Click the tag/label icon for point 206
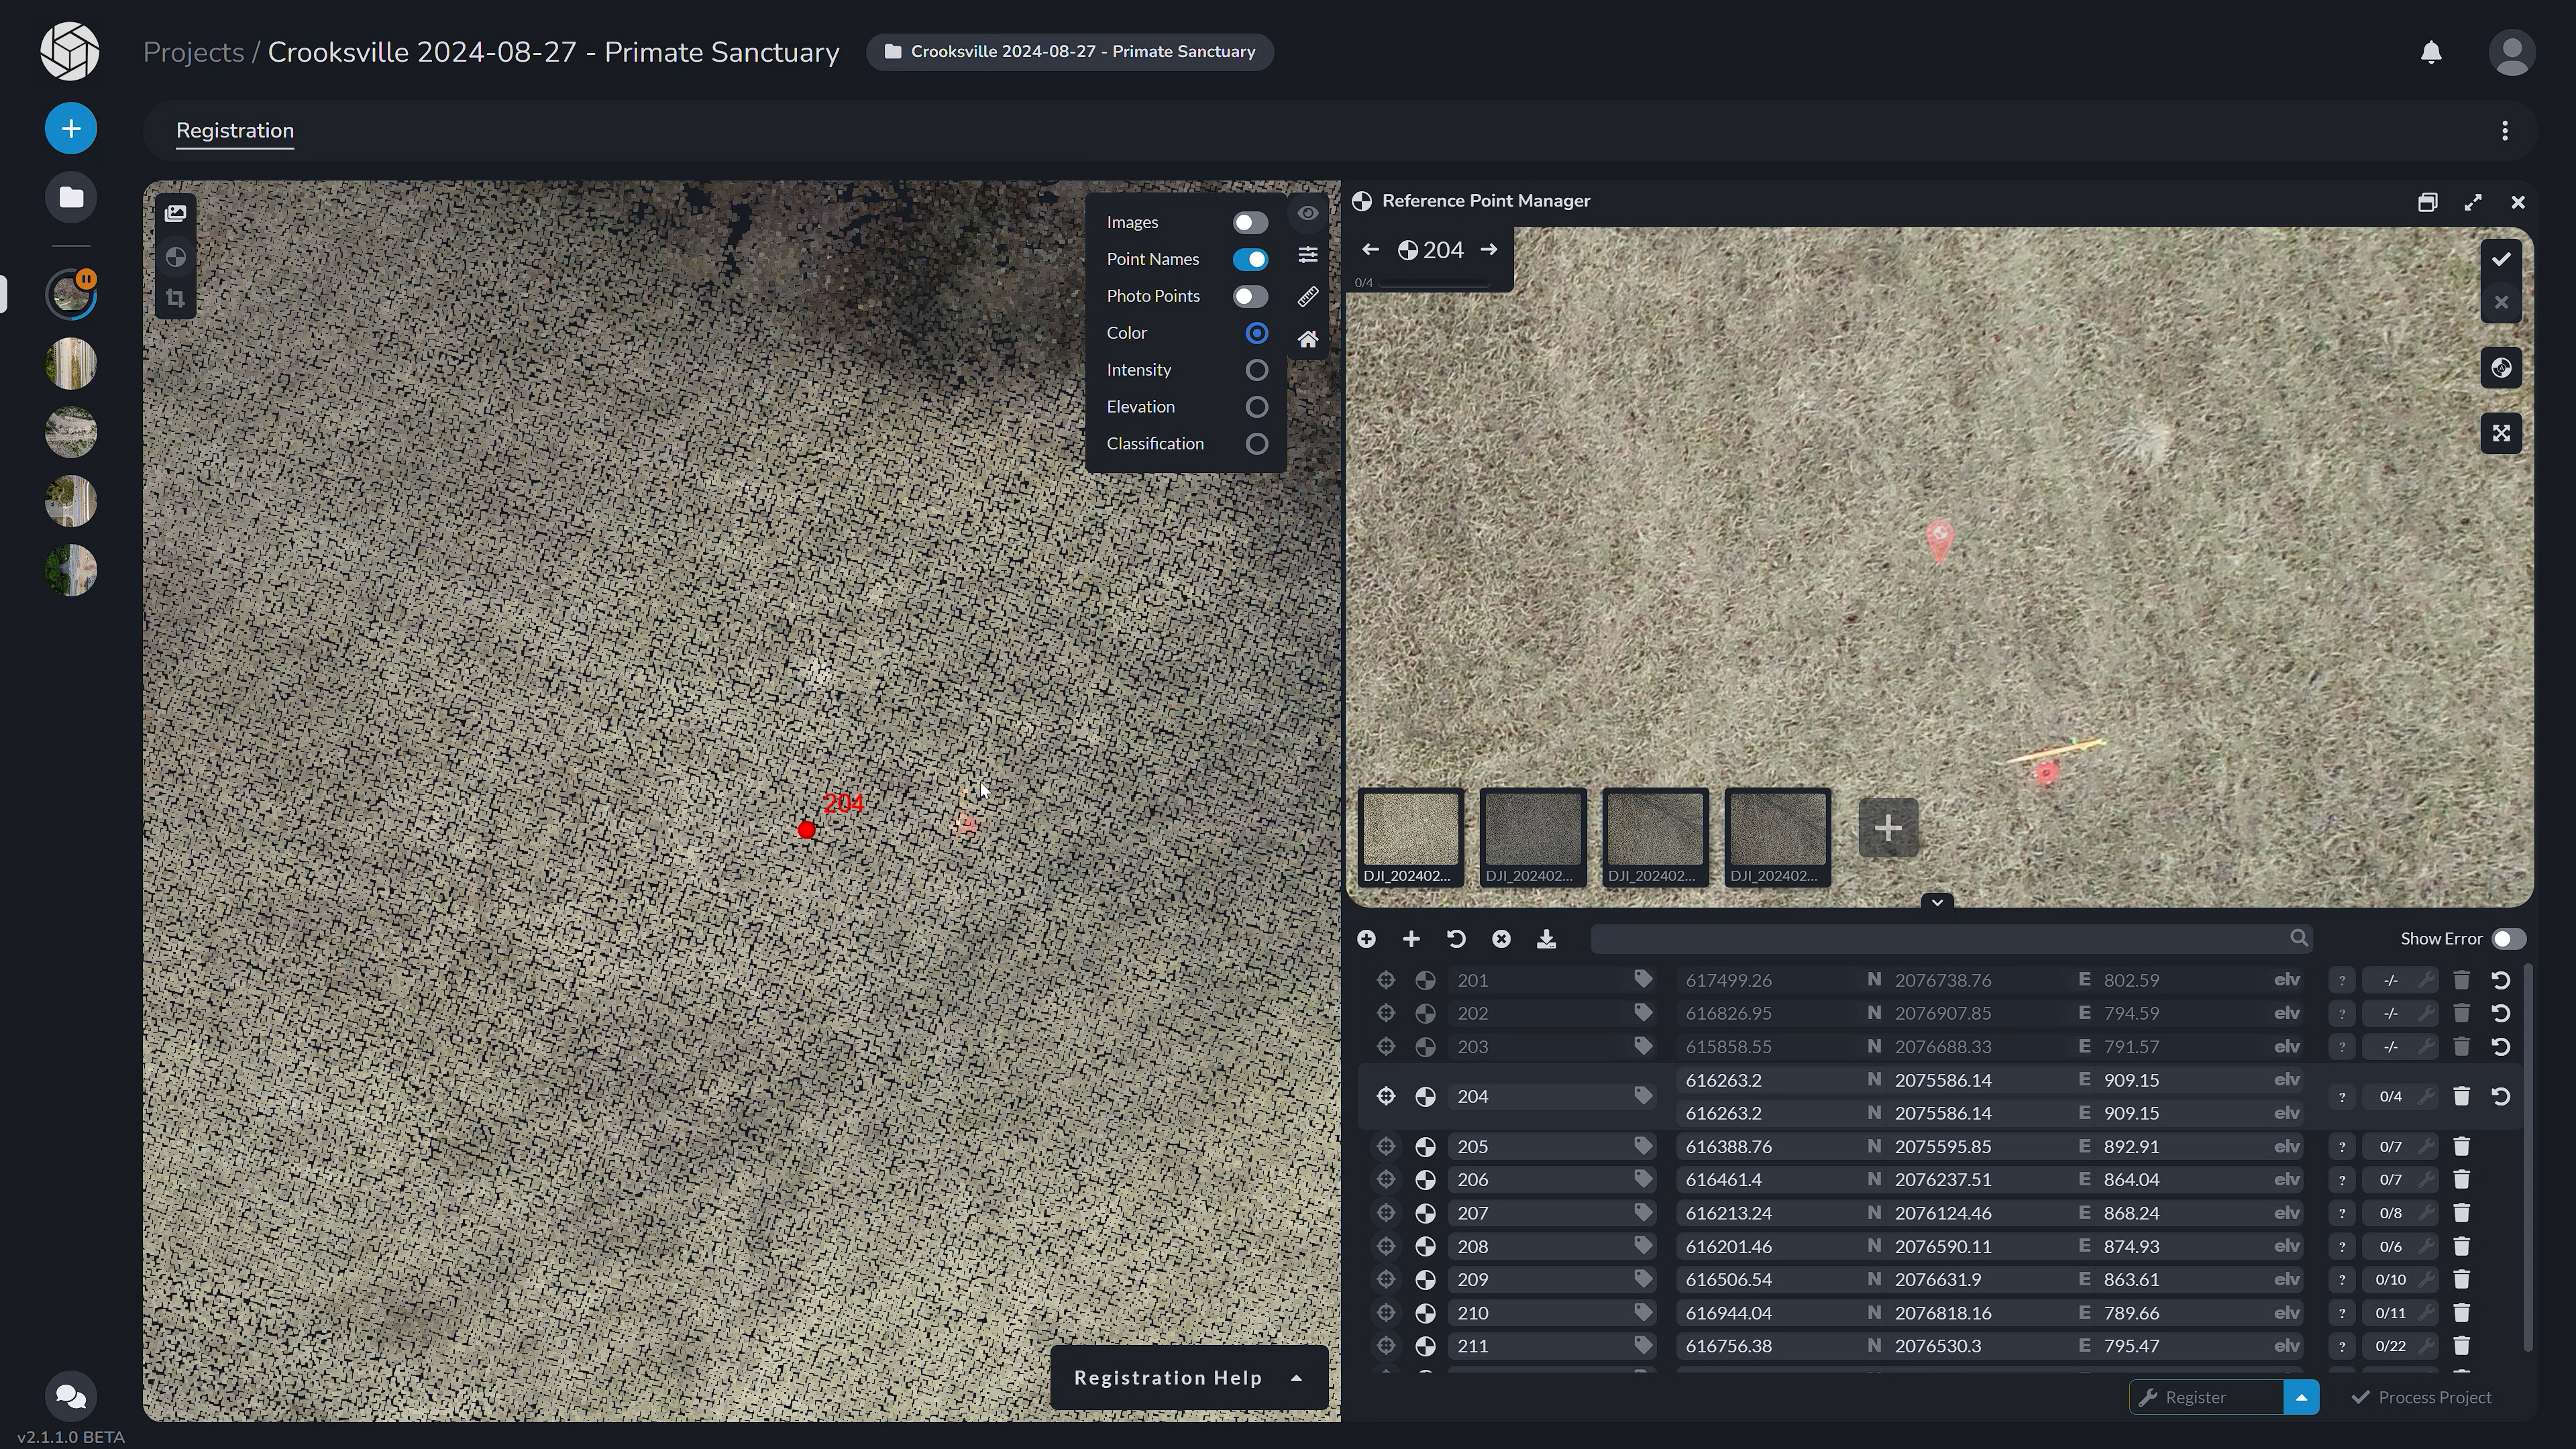This screenshot has width=2576, height=1449. [x=1642, y=1180]
